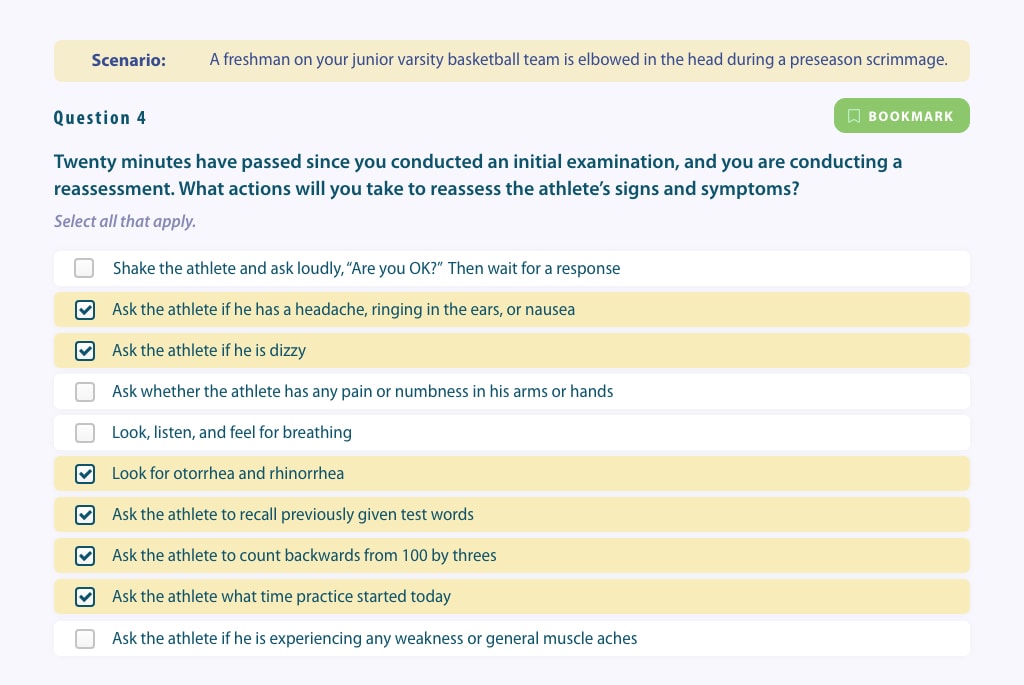Deselect 'what time practice started today' checkbox
This screenshot has width=1024, height=685.
coord(85,597)
